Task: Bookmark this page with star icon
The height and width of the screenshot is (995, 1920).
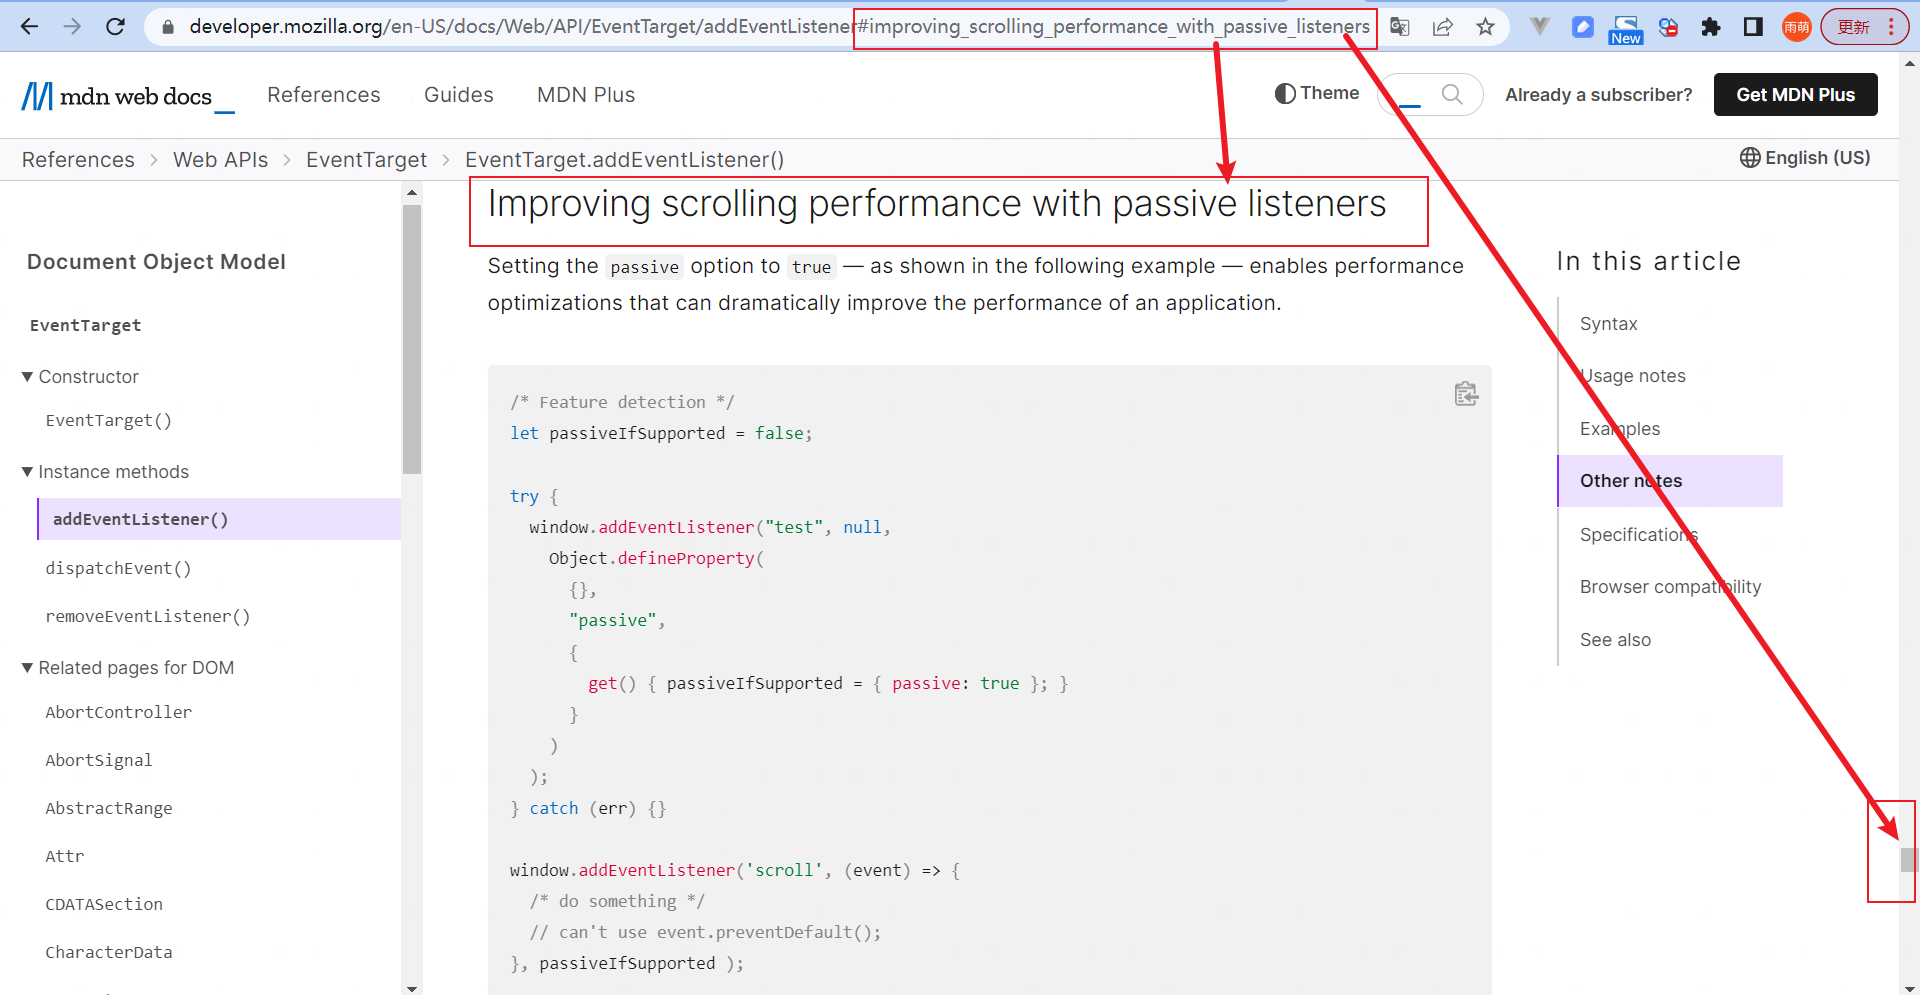Action: click(1486, 27)
